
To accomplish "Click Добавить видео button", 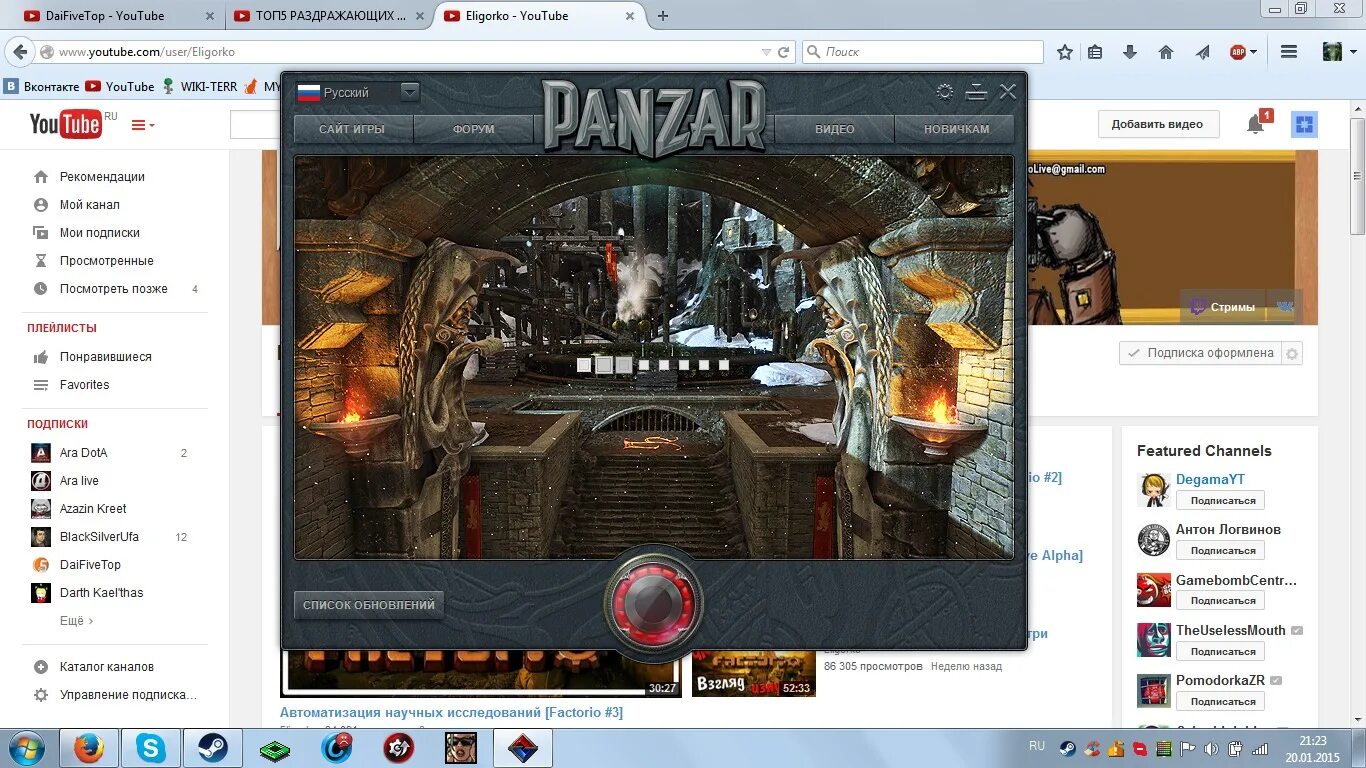I will tap(1157, 124).
